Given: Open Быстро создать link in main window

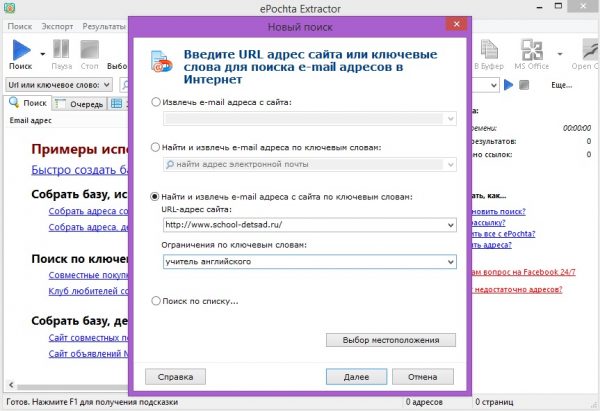Looking at the screenshot, I should pyautogui.click(x=80, y=170).
